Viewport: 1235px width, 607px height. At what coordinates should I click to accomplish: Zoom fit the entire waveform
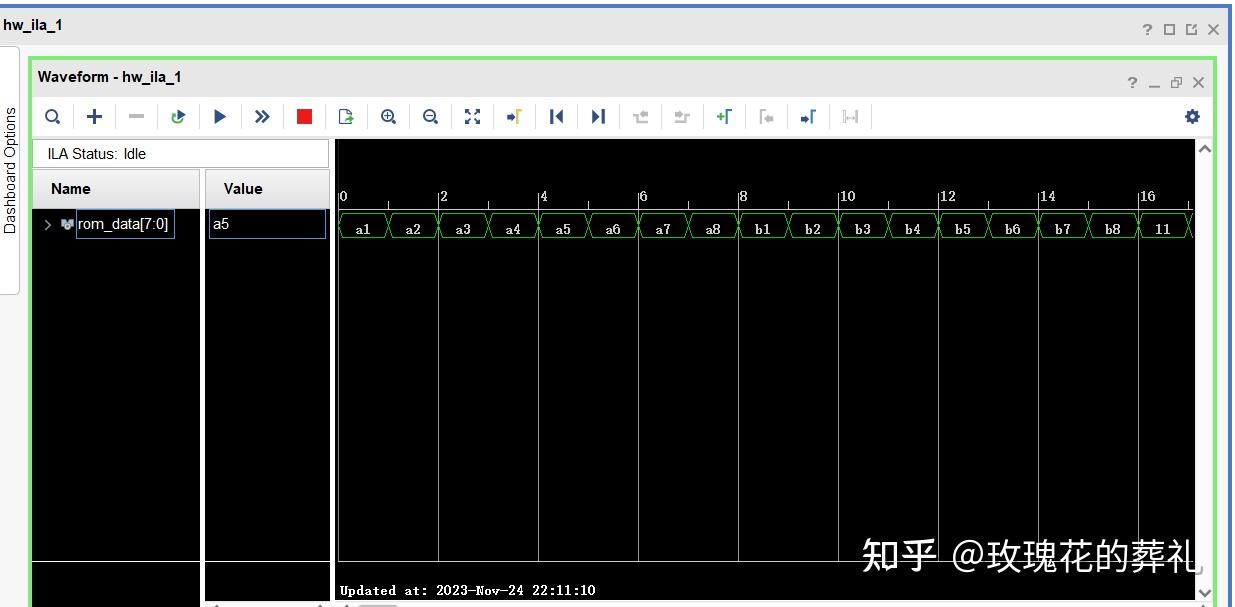tap(472, 116)
